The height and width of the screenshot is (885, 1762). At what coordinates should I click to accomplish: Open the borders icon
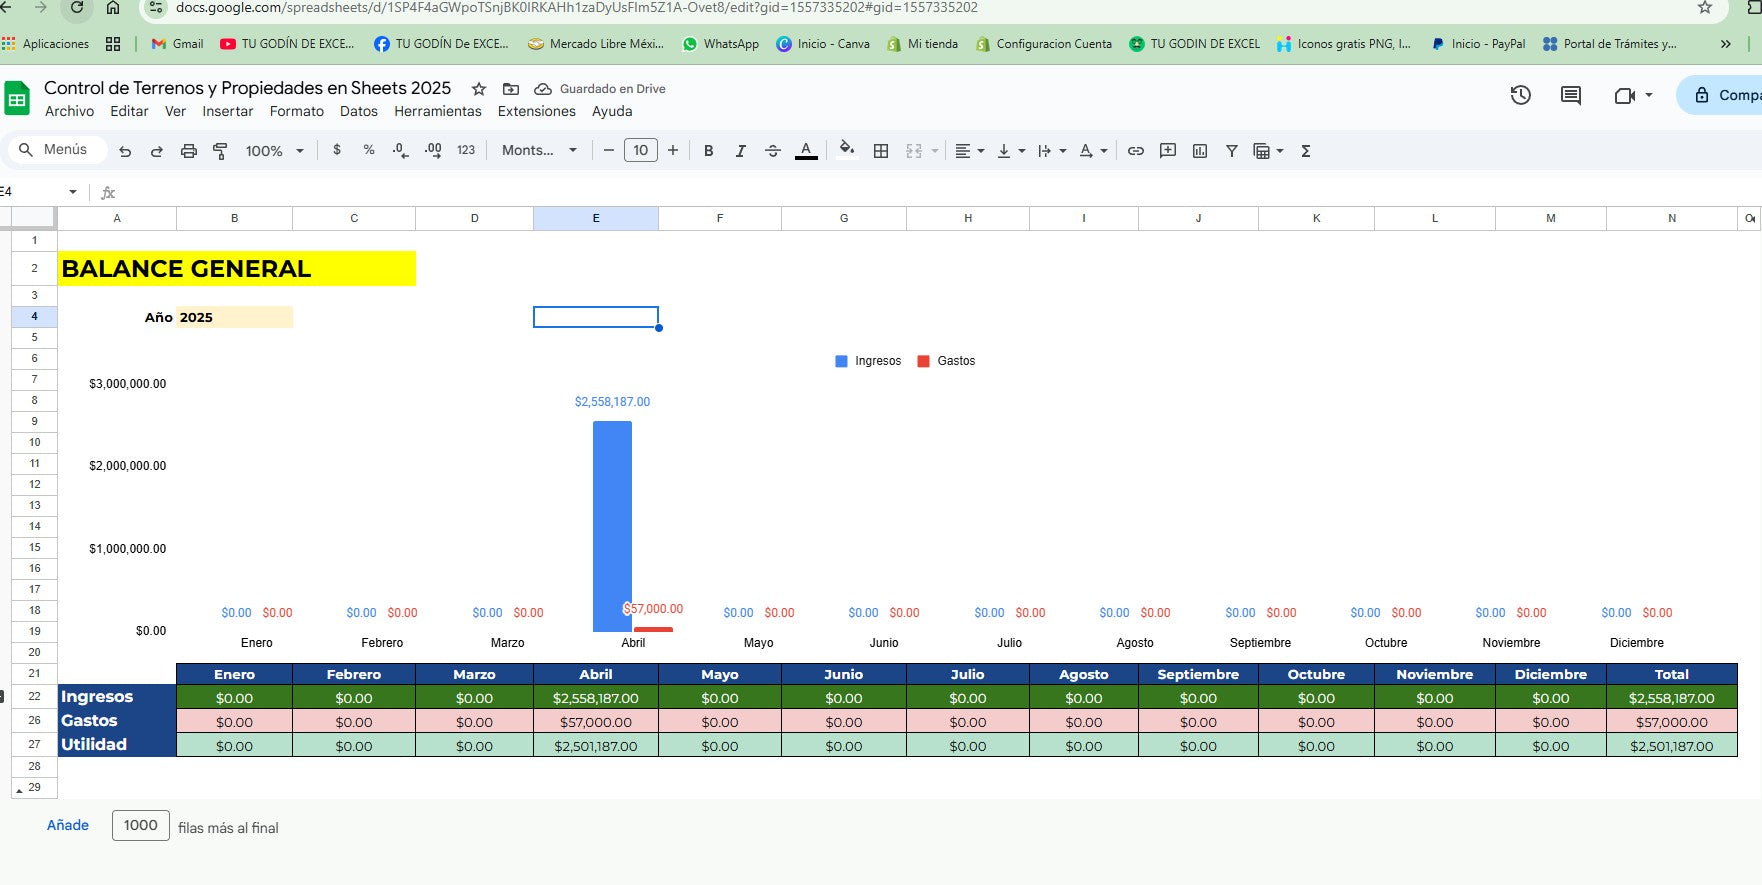point(881,151)
